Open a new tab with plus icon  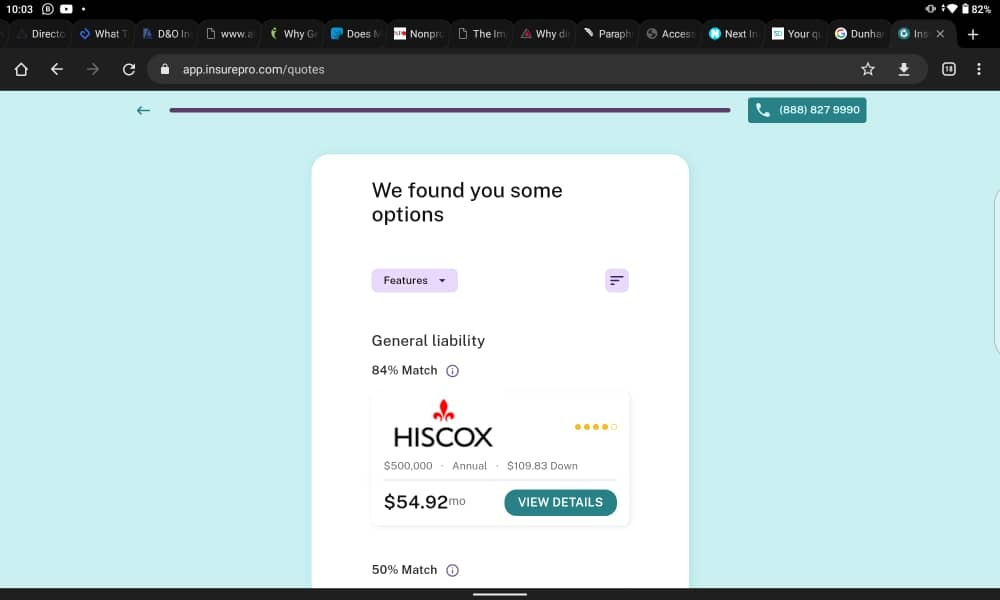973,34
